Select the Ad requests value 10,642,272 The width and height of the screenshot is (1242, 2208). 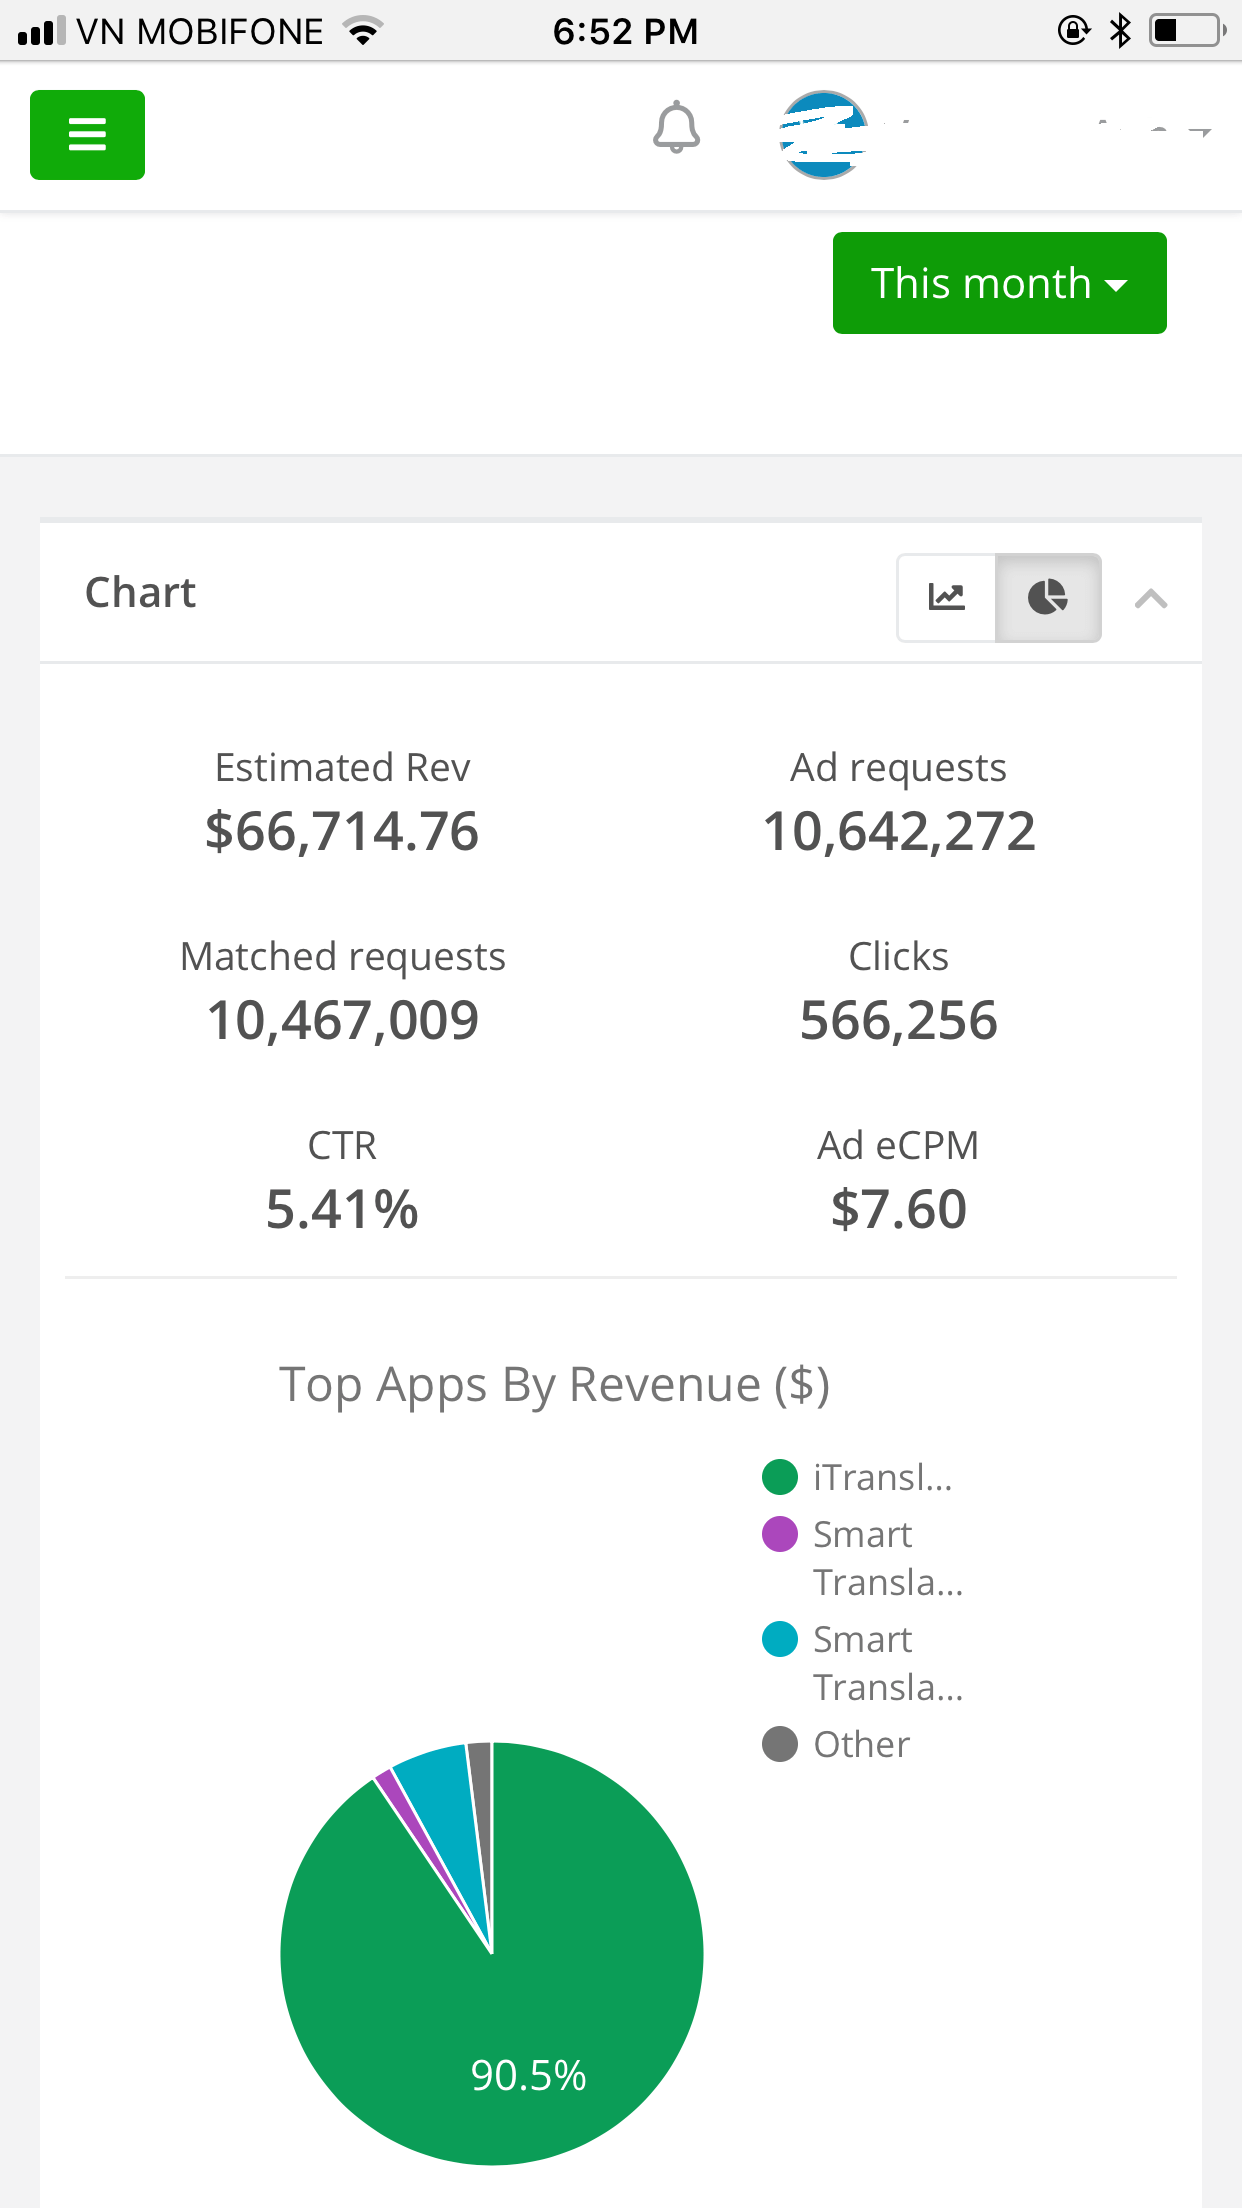[899, 831]
